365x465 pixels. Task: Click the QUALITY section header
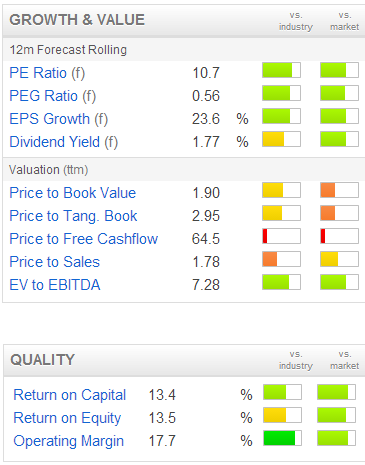pyautogui.click(x=42, y=360)
